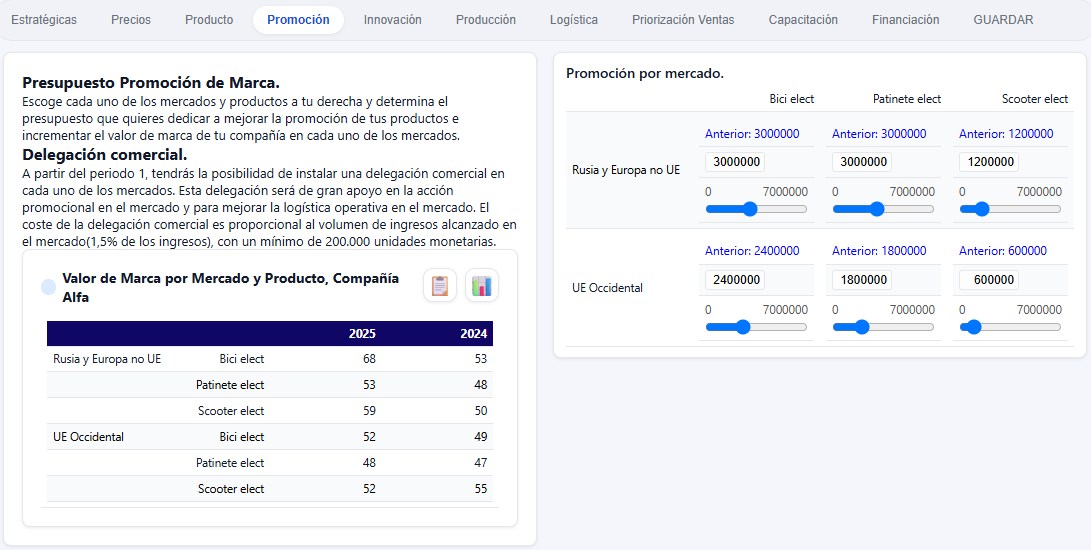Switch to the Estratégicas tab
The height and width of the screenshot is (550, 1091).
[45, 19]
